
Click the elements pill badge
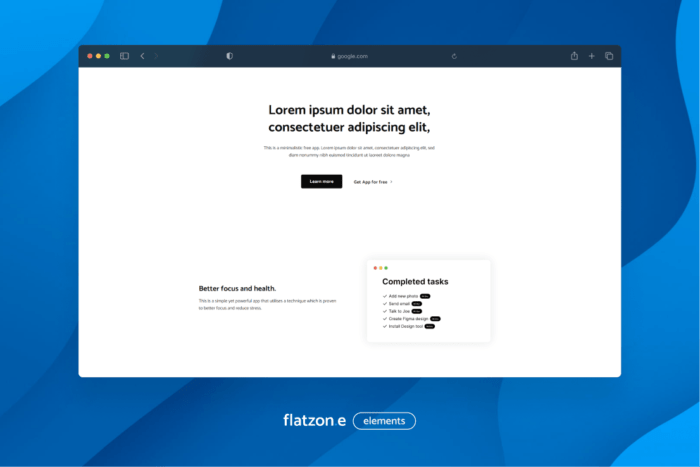pos(384,421)
